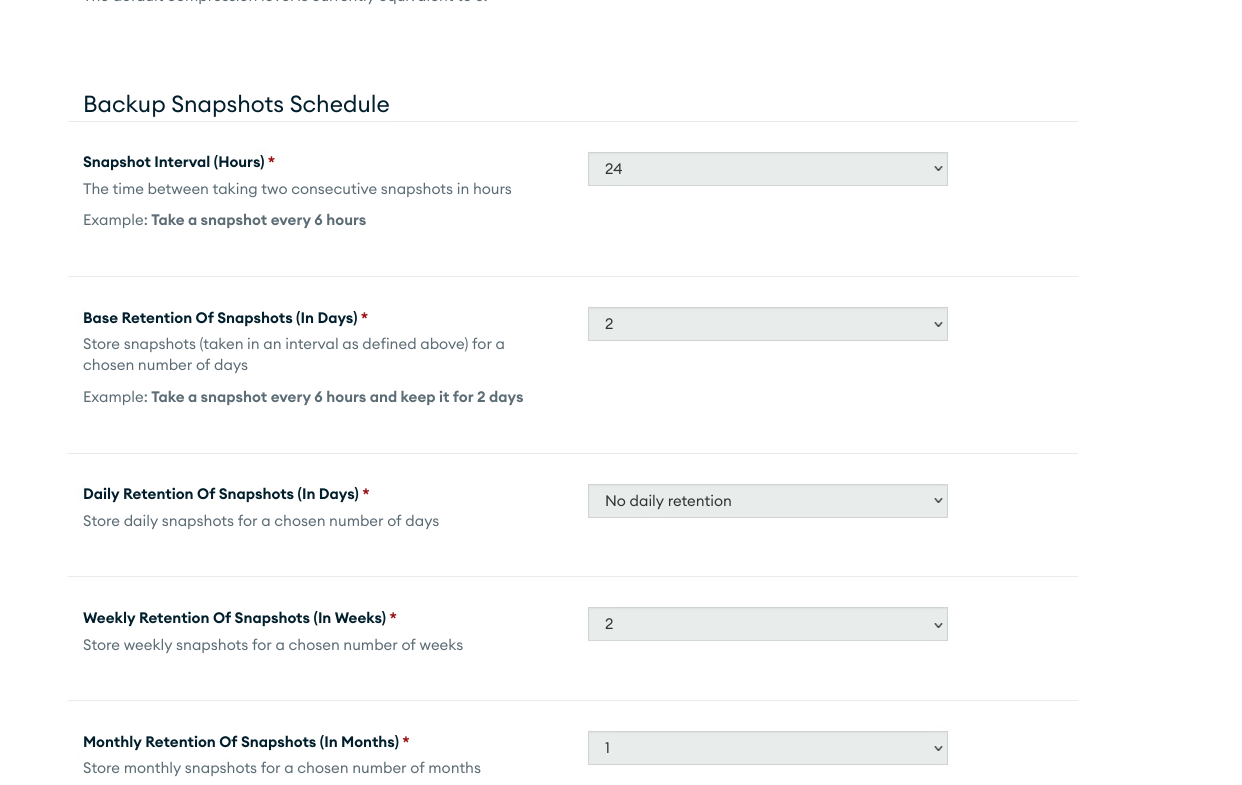Click the 'Weekly Retention Of Snapshots (In Weeks)' label
The image size is (1242, 785).
click(x=234, y=618)
